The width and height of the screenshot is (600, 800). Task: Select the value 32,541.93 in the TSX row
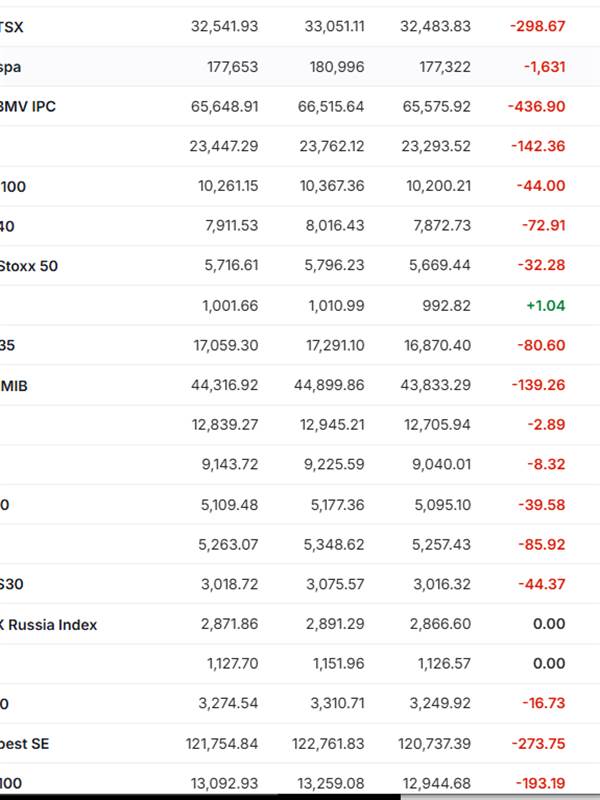224,26
